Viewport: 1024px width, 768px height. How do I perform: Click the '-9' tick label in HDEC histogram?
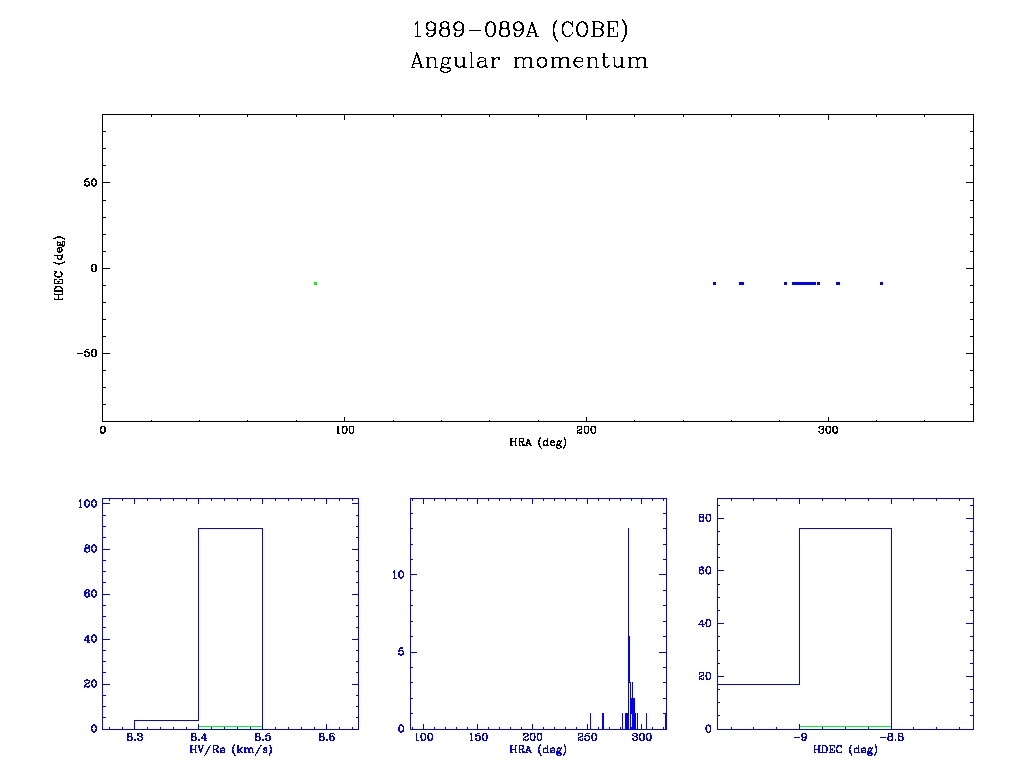799,738
